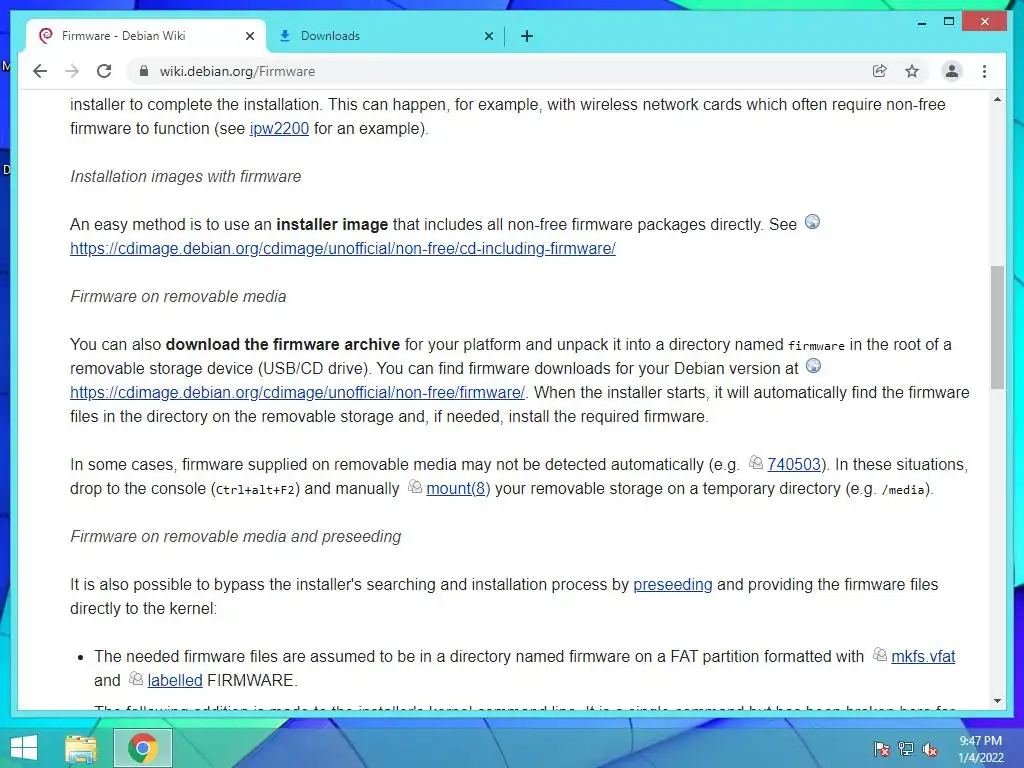
Task: Click the globe icon before the non-free/firmware link
Action: (x=813, y=366)
